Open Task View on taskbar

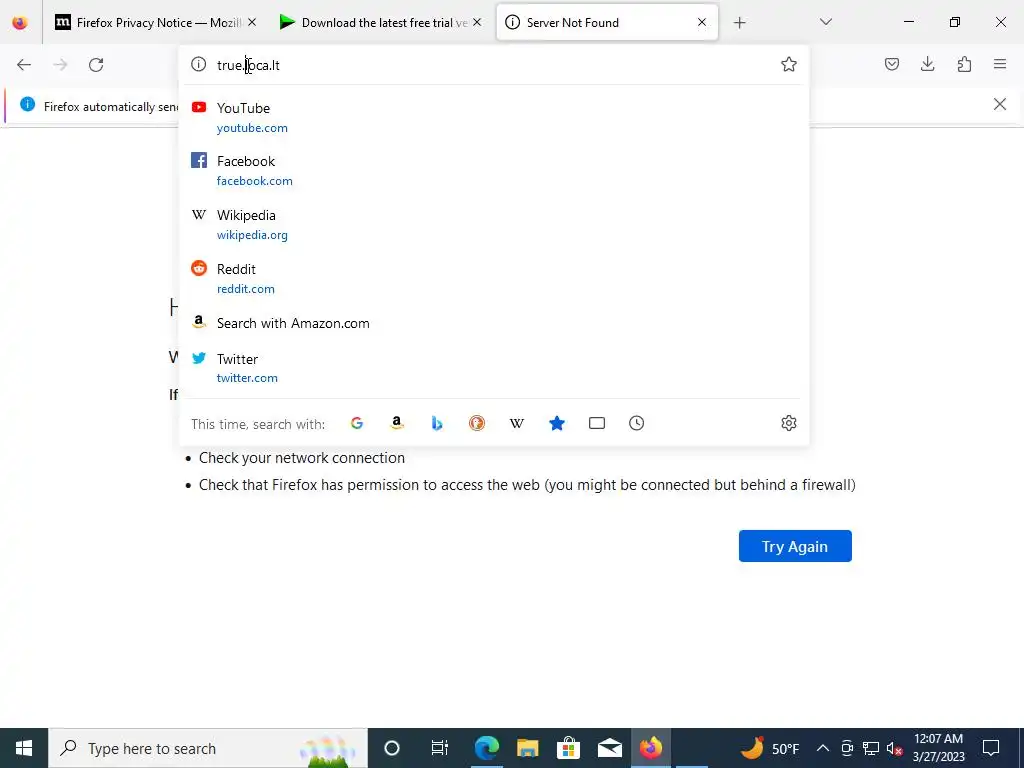[x=440, y=748]
